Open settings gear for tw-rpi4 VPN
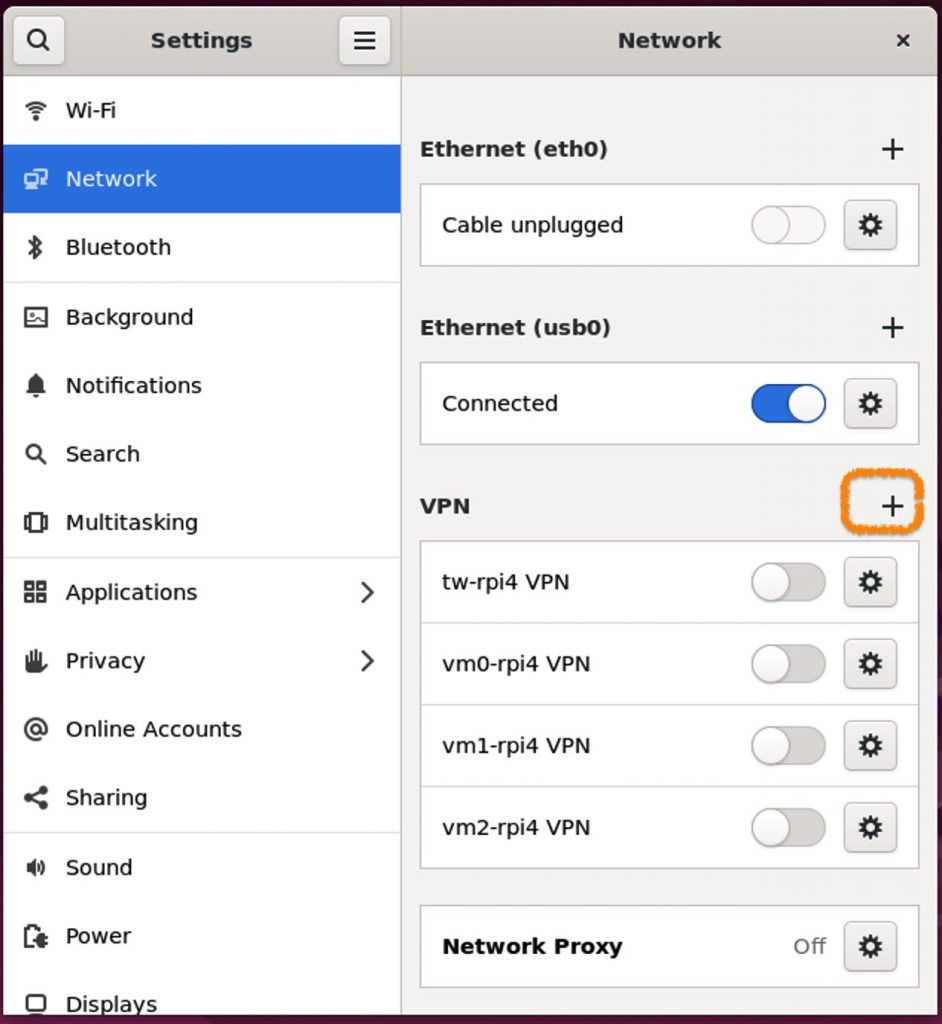 tap(870, 582)
